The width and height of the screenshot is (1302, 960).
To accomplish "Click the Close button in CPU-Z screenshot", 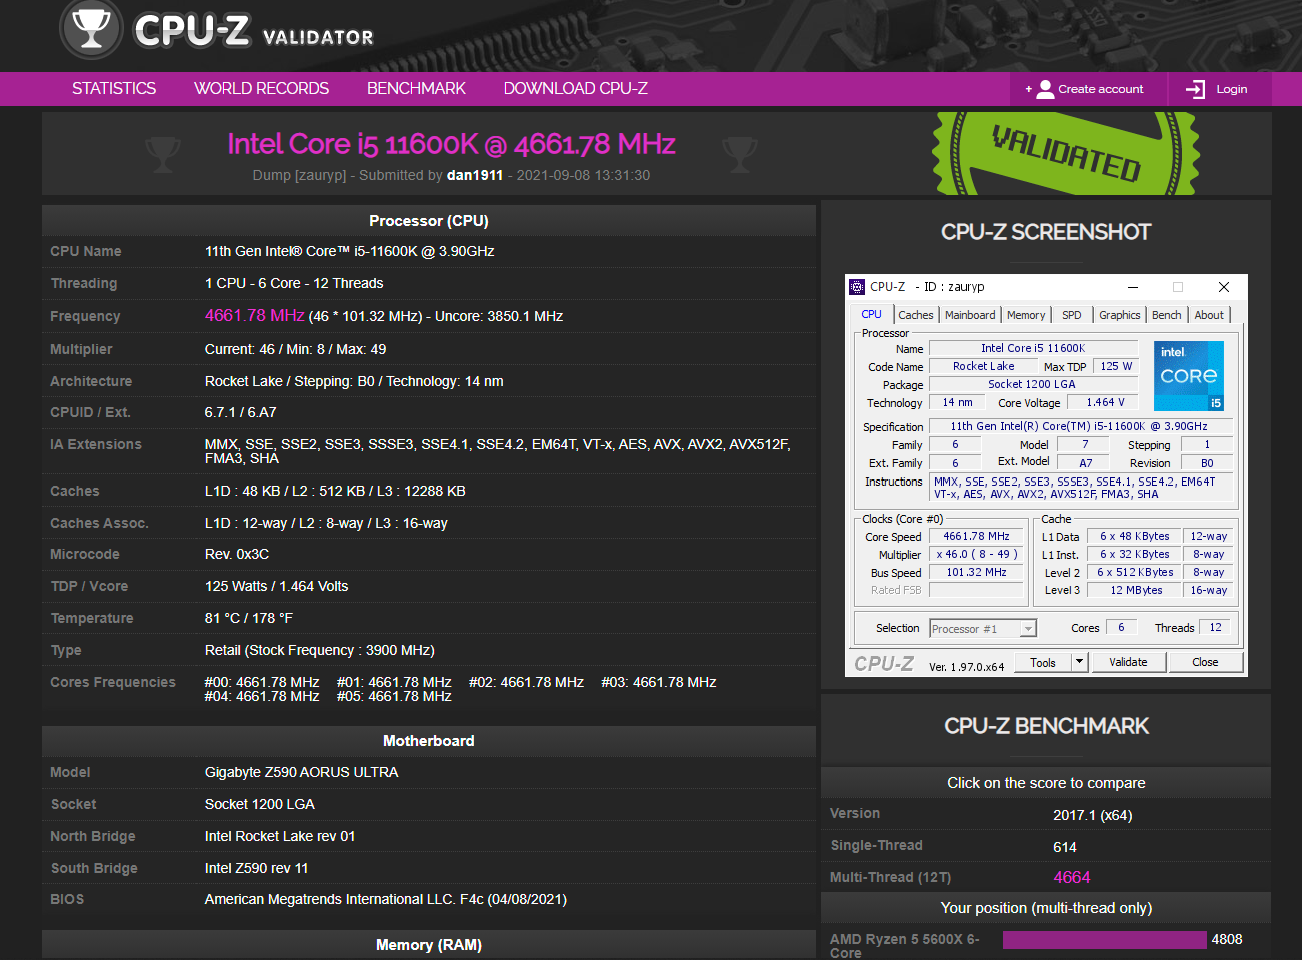I will pos(1205,662).
